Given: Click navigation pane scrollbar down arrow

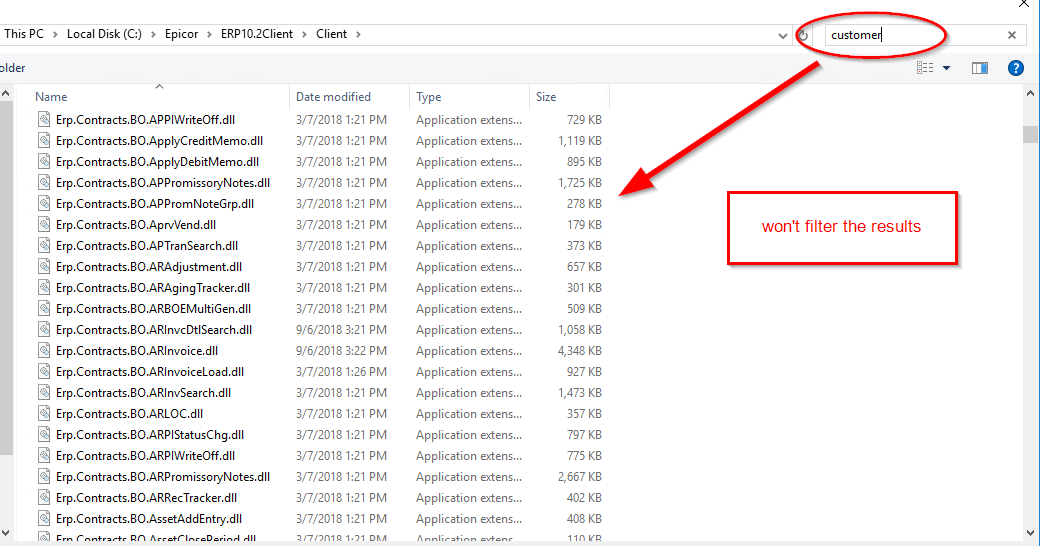Looking at the screenshot, I should coord(5,532).
